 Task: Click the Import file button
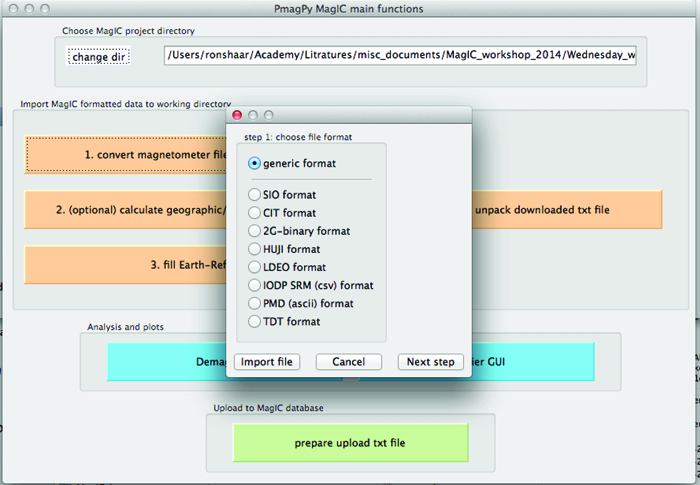pos(267,362)
